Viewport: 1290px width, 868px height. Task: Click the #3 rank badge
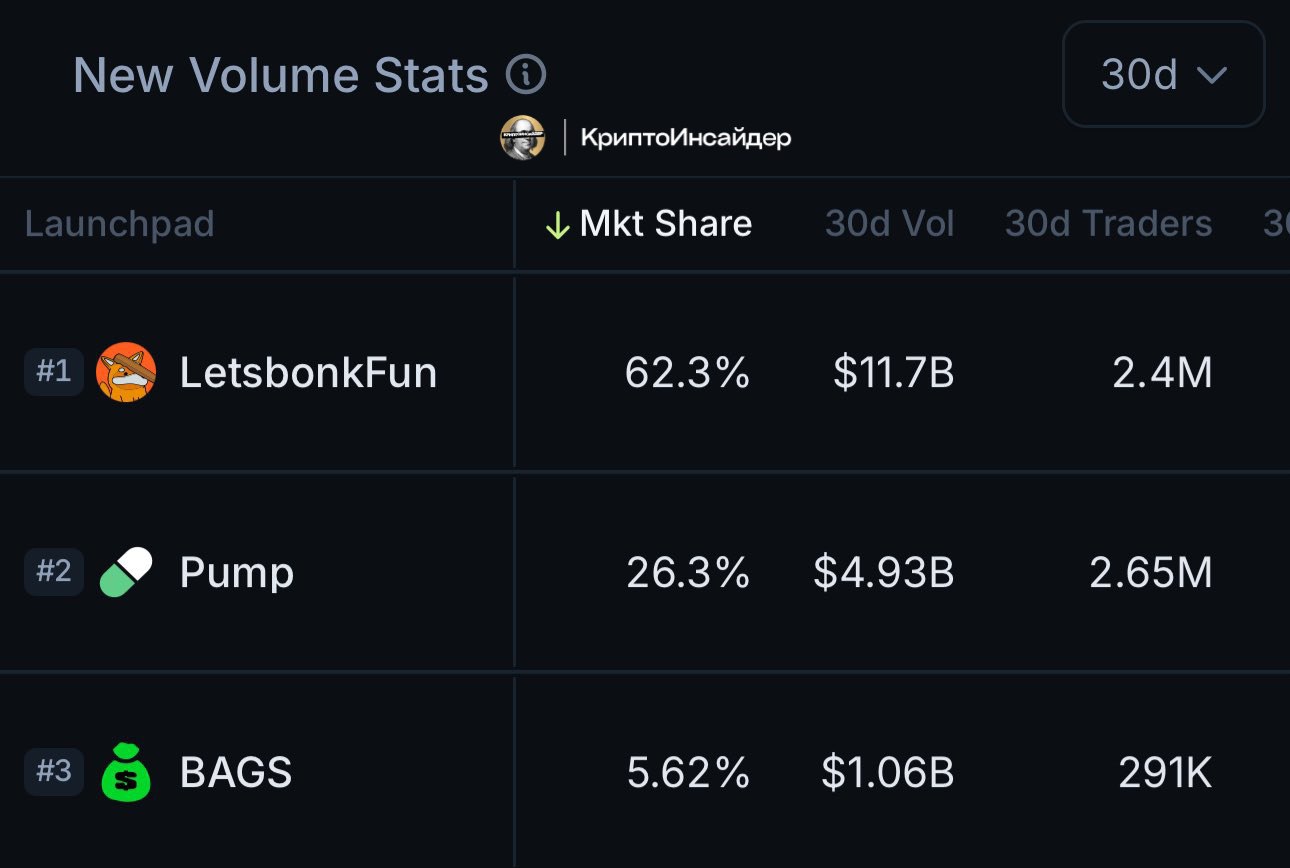[x=54, y=772]
